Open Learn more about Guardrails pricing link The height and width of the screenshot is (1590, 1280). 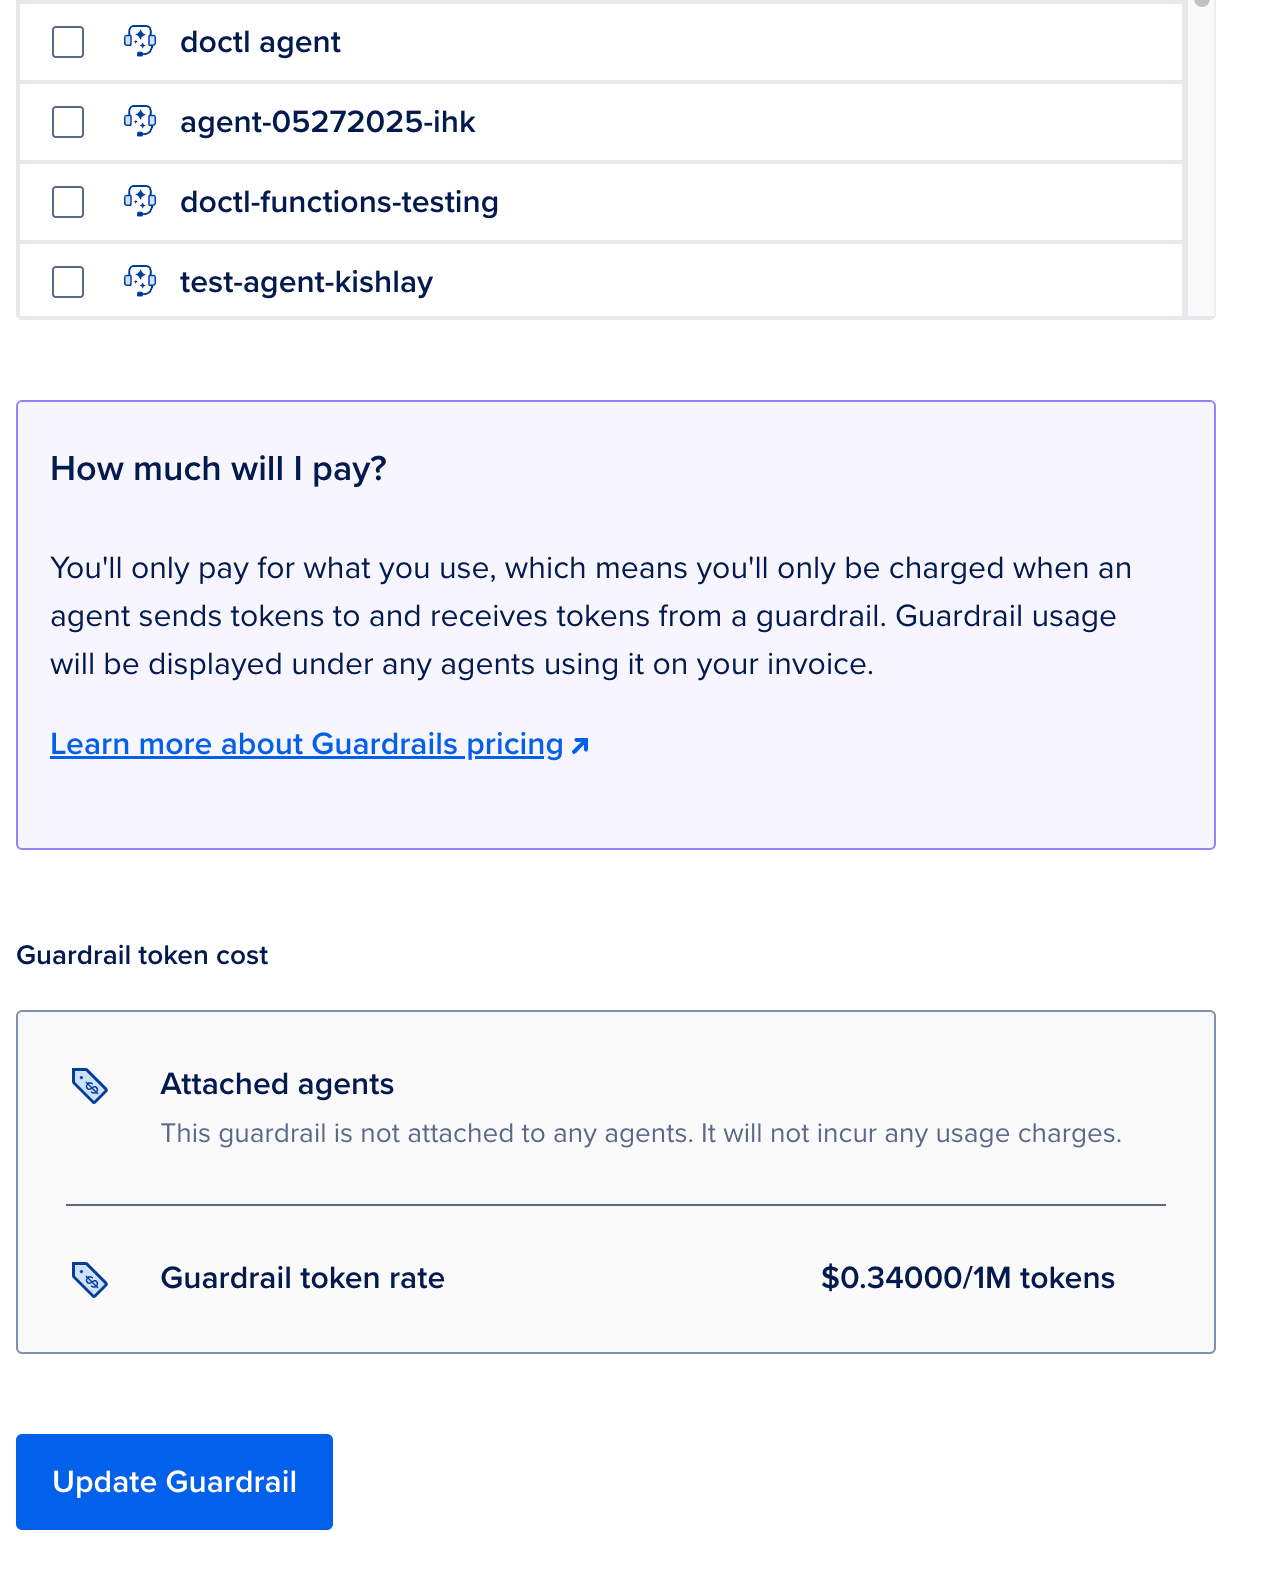pos(319,744)
